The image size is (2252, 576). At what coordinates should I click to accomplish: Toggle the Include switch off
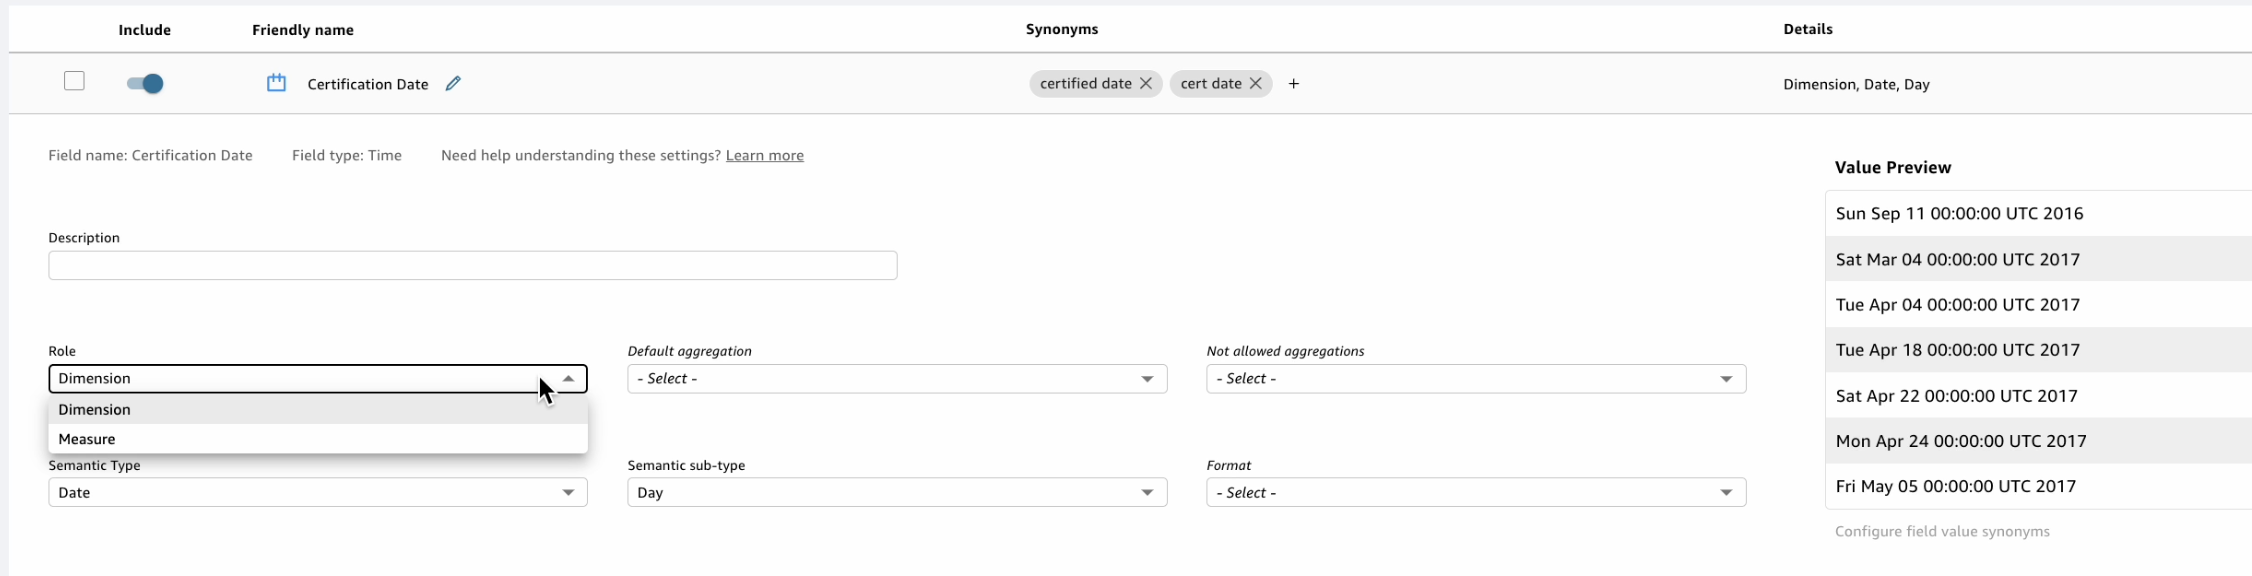(x=145, y=84)
